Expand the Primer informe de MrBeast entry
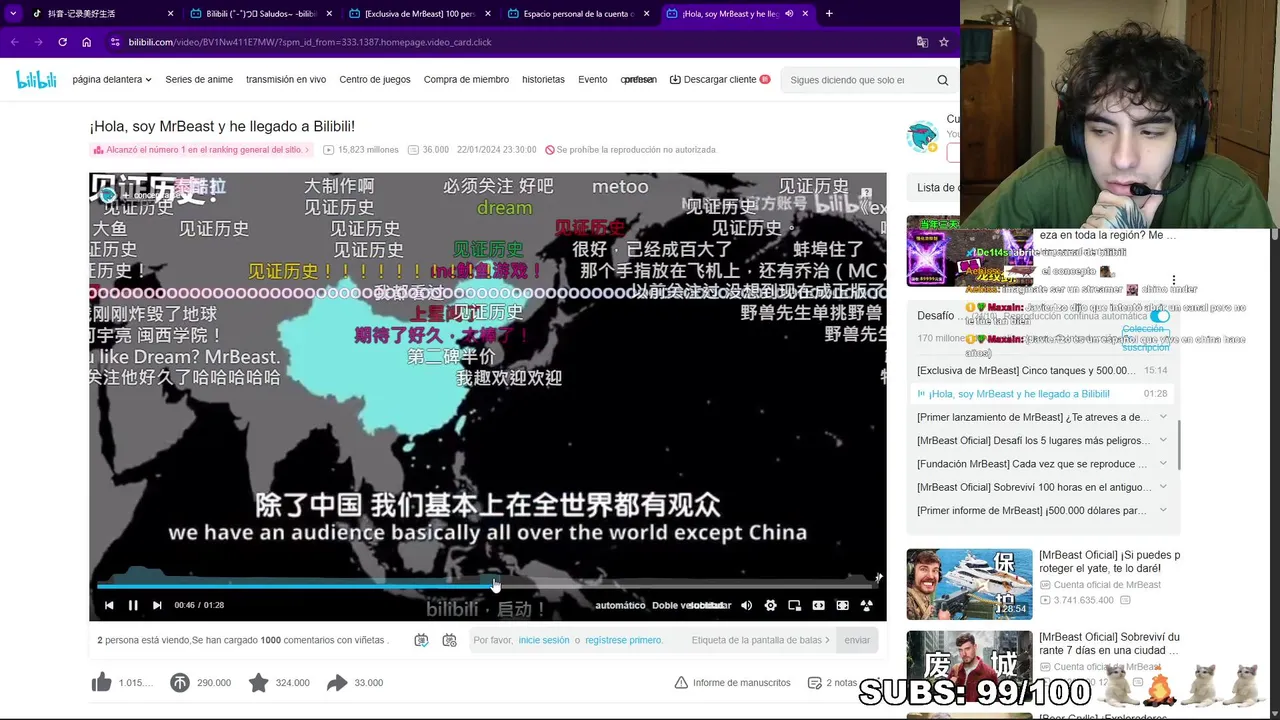Viewport: 1280px width, 720px height. 1163,510
